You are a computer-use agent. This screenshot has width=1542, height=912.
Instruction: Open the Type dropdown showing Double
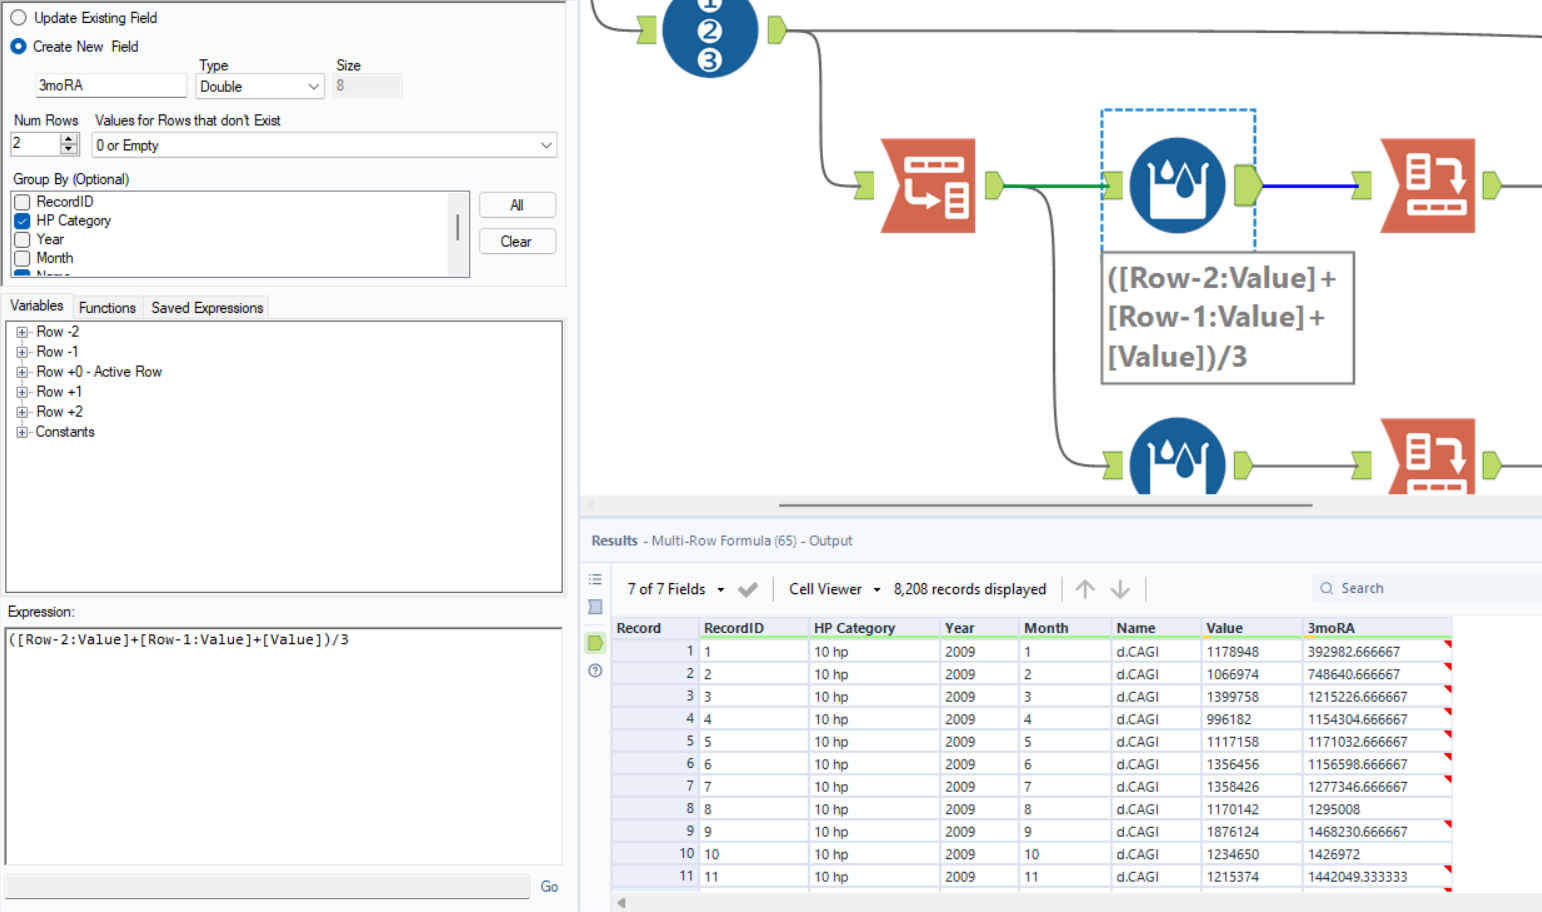click(259, 87)
